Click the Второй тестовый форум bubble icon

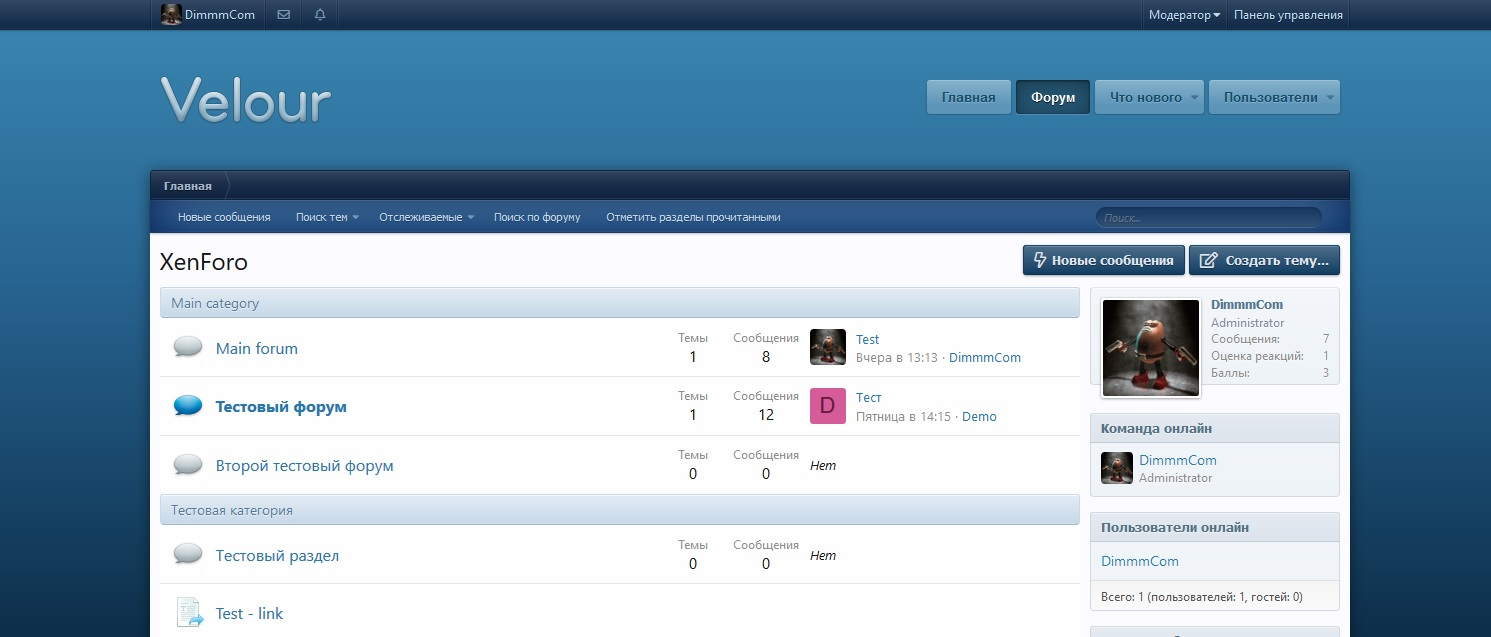188,465
